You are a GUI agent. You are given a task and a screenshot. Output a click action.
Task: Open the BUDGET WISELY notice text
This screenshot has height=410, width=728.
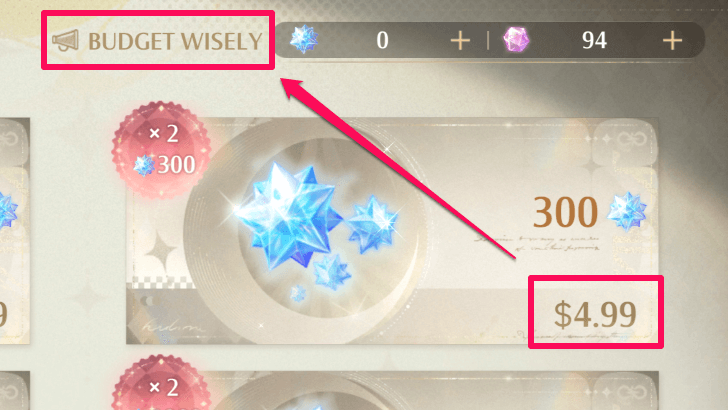(175, 41)
